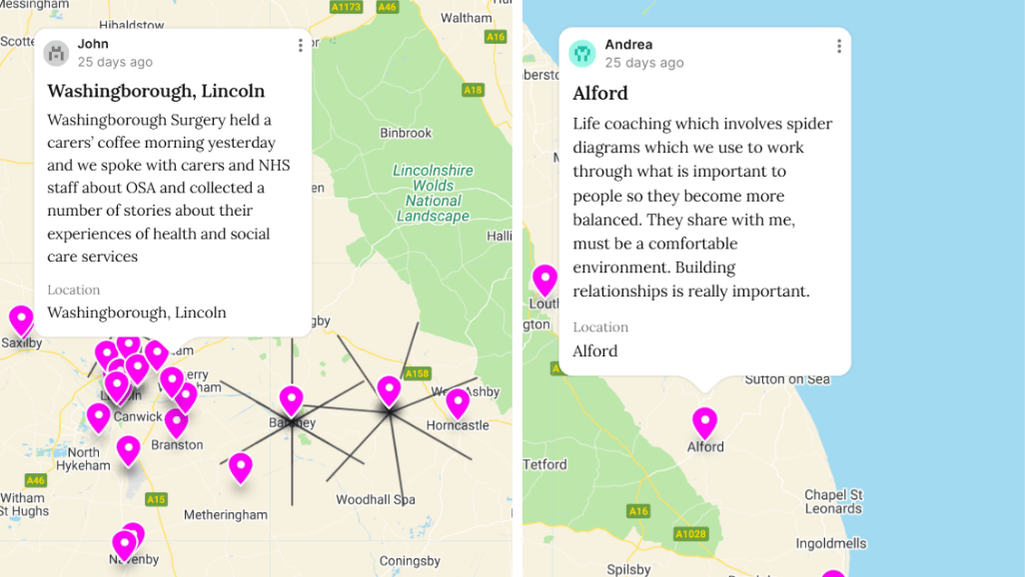The height and width of the screenshot is (577, 1025).
Task: Click John's avatar icon
Action: click(55, 53)
